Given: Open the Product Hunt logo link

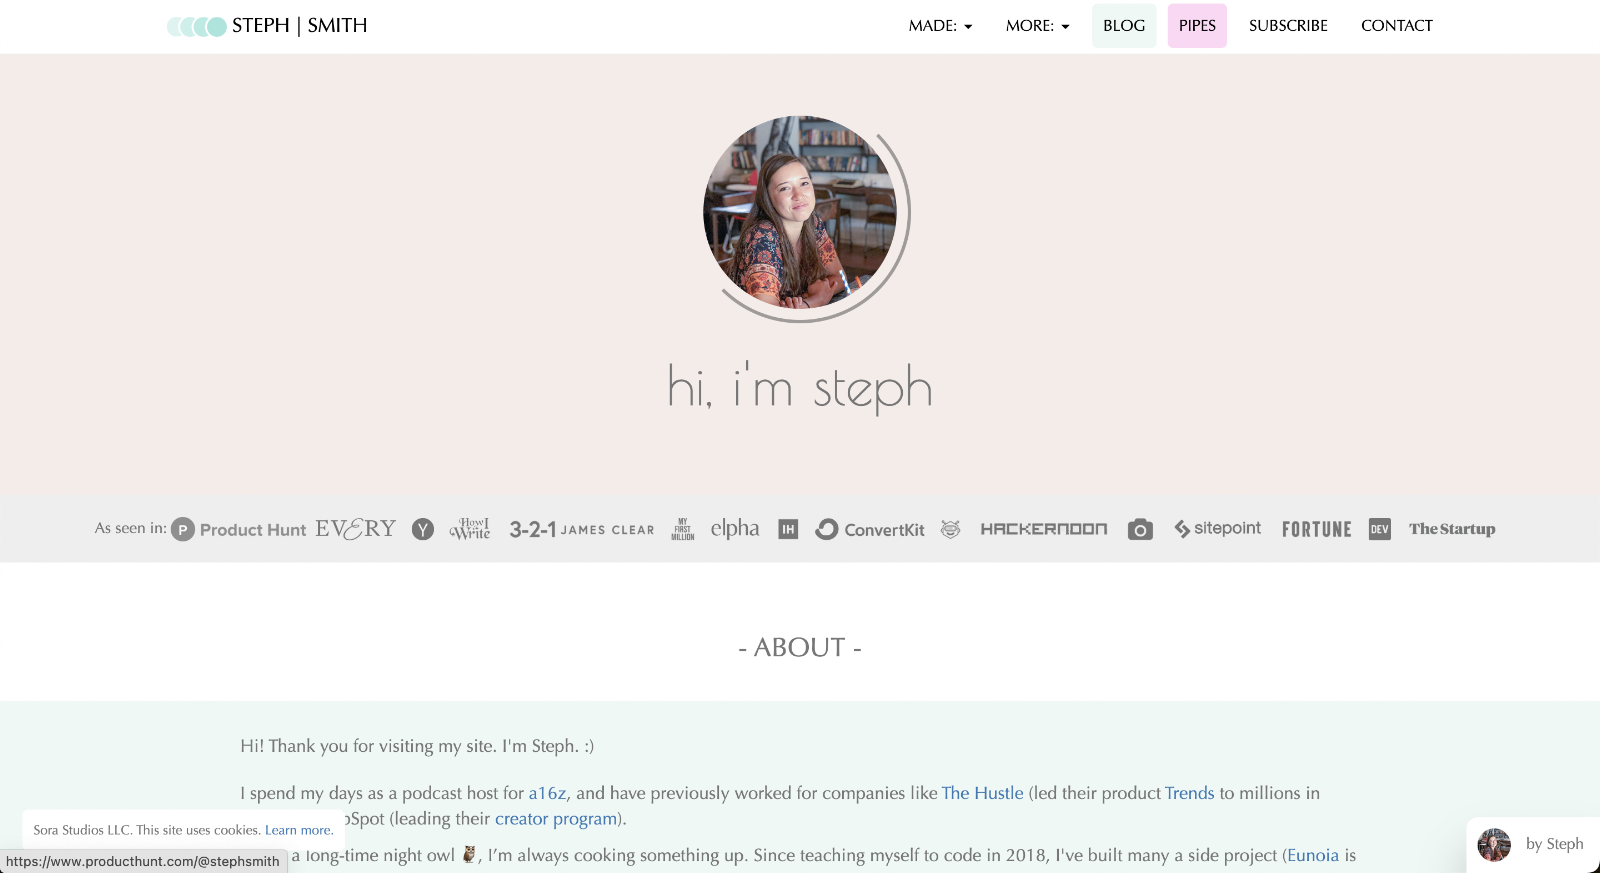Looking at the screenshot, I should click(x=239, y=529).
